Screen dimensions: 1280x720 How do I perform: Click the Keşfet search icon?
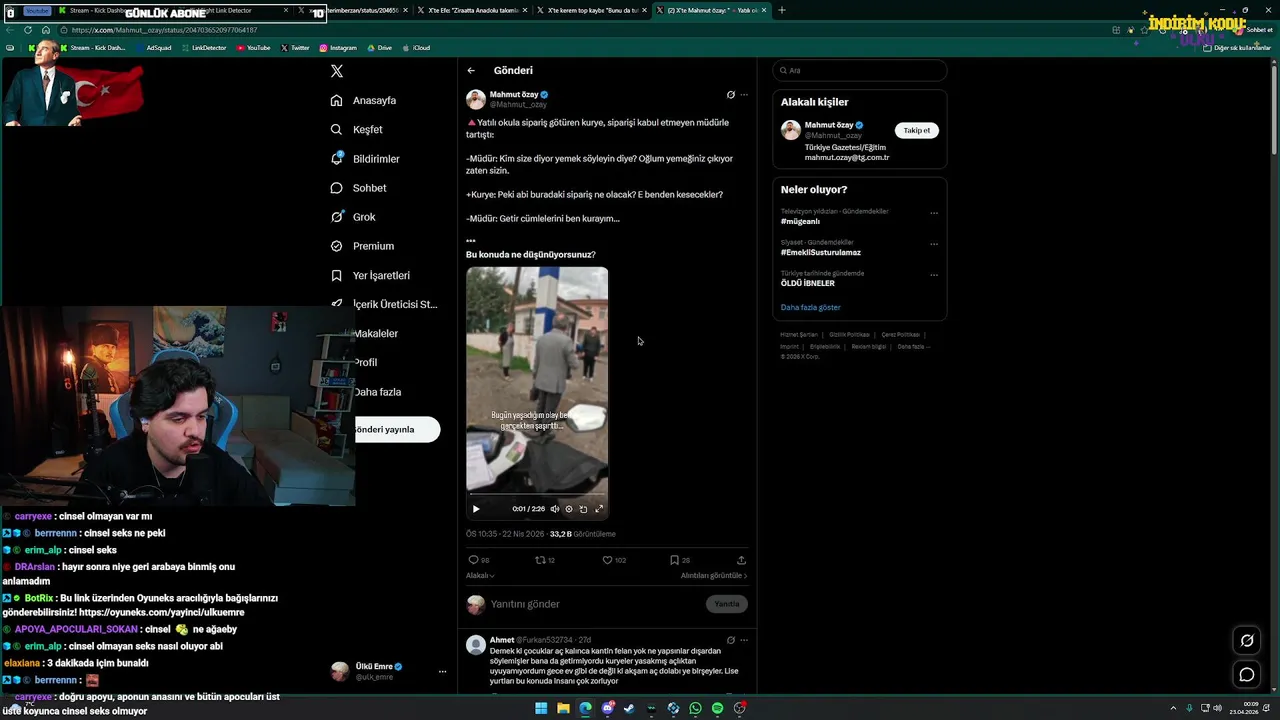click(337, 129)
